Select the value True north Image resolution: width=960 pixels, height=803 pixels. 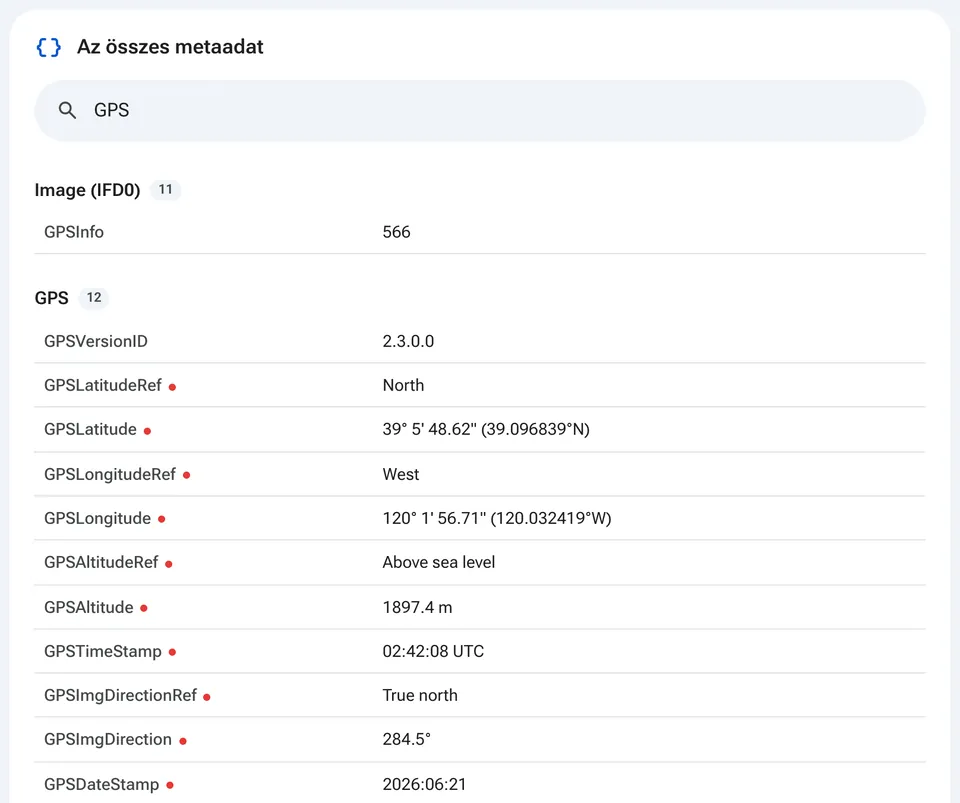point(420,696)
